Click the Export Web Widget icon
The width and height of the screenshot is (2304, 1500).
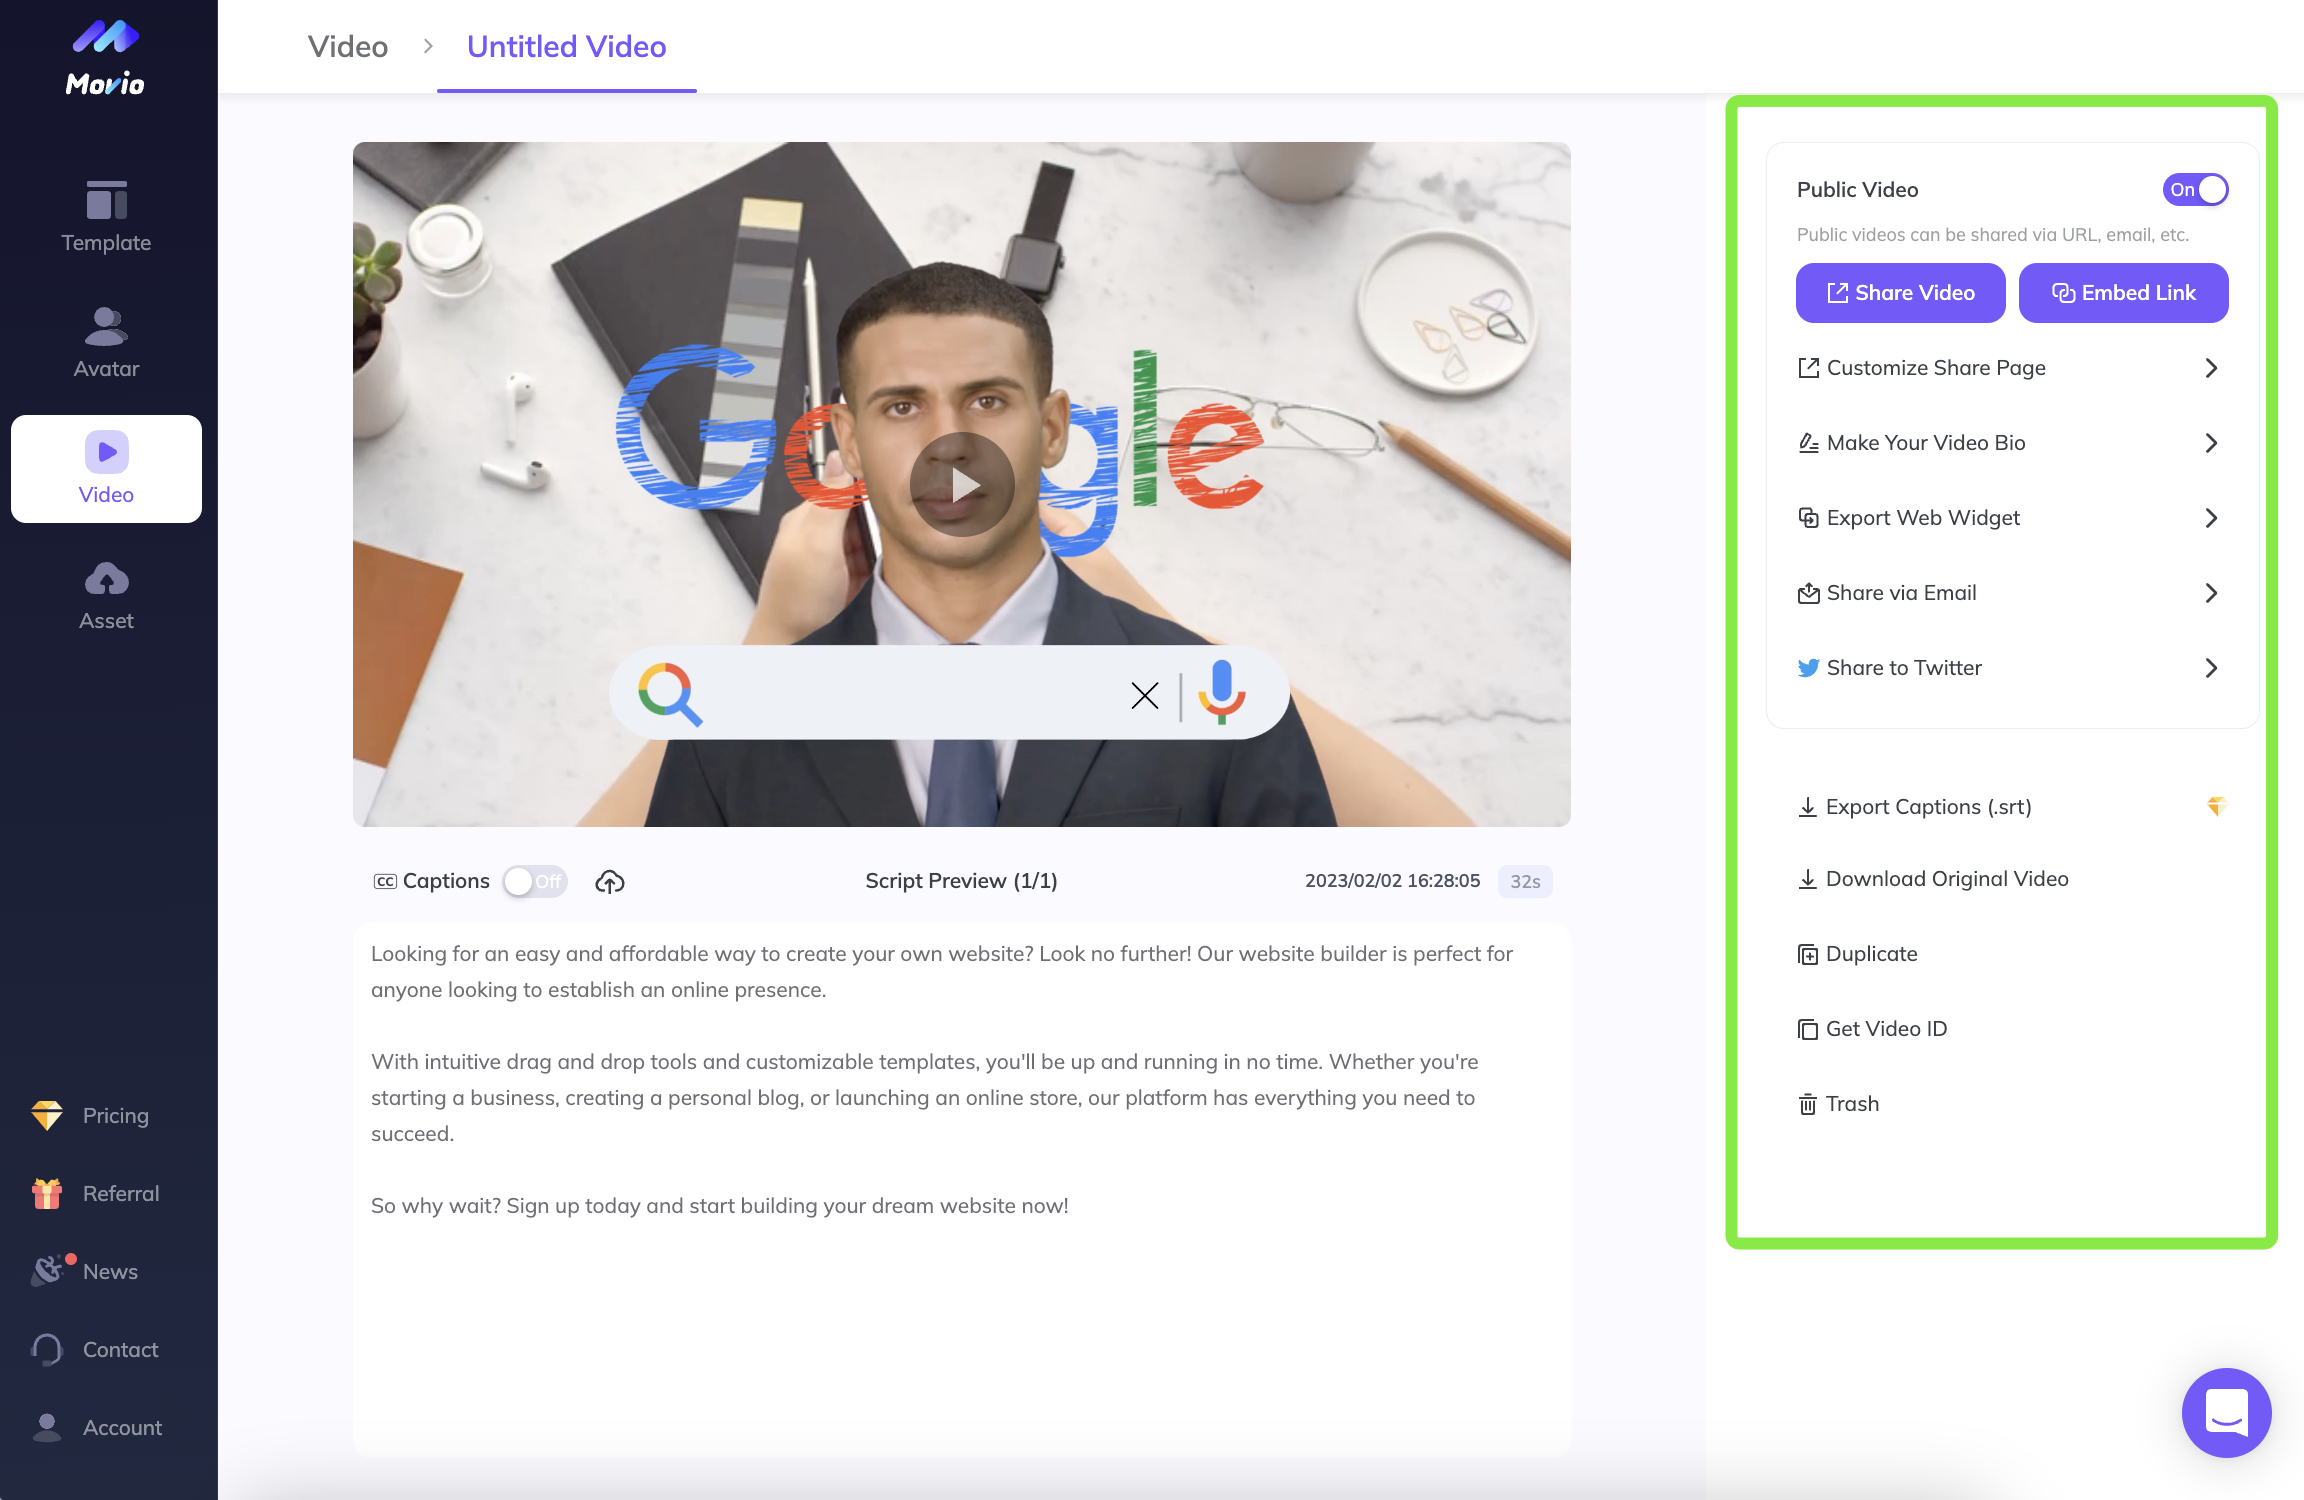click(1808, 518)
